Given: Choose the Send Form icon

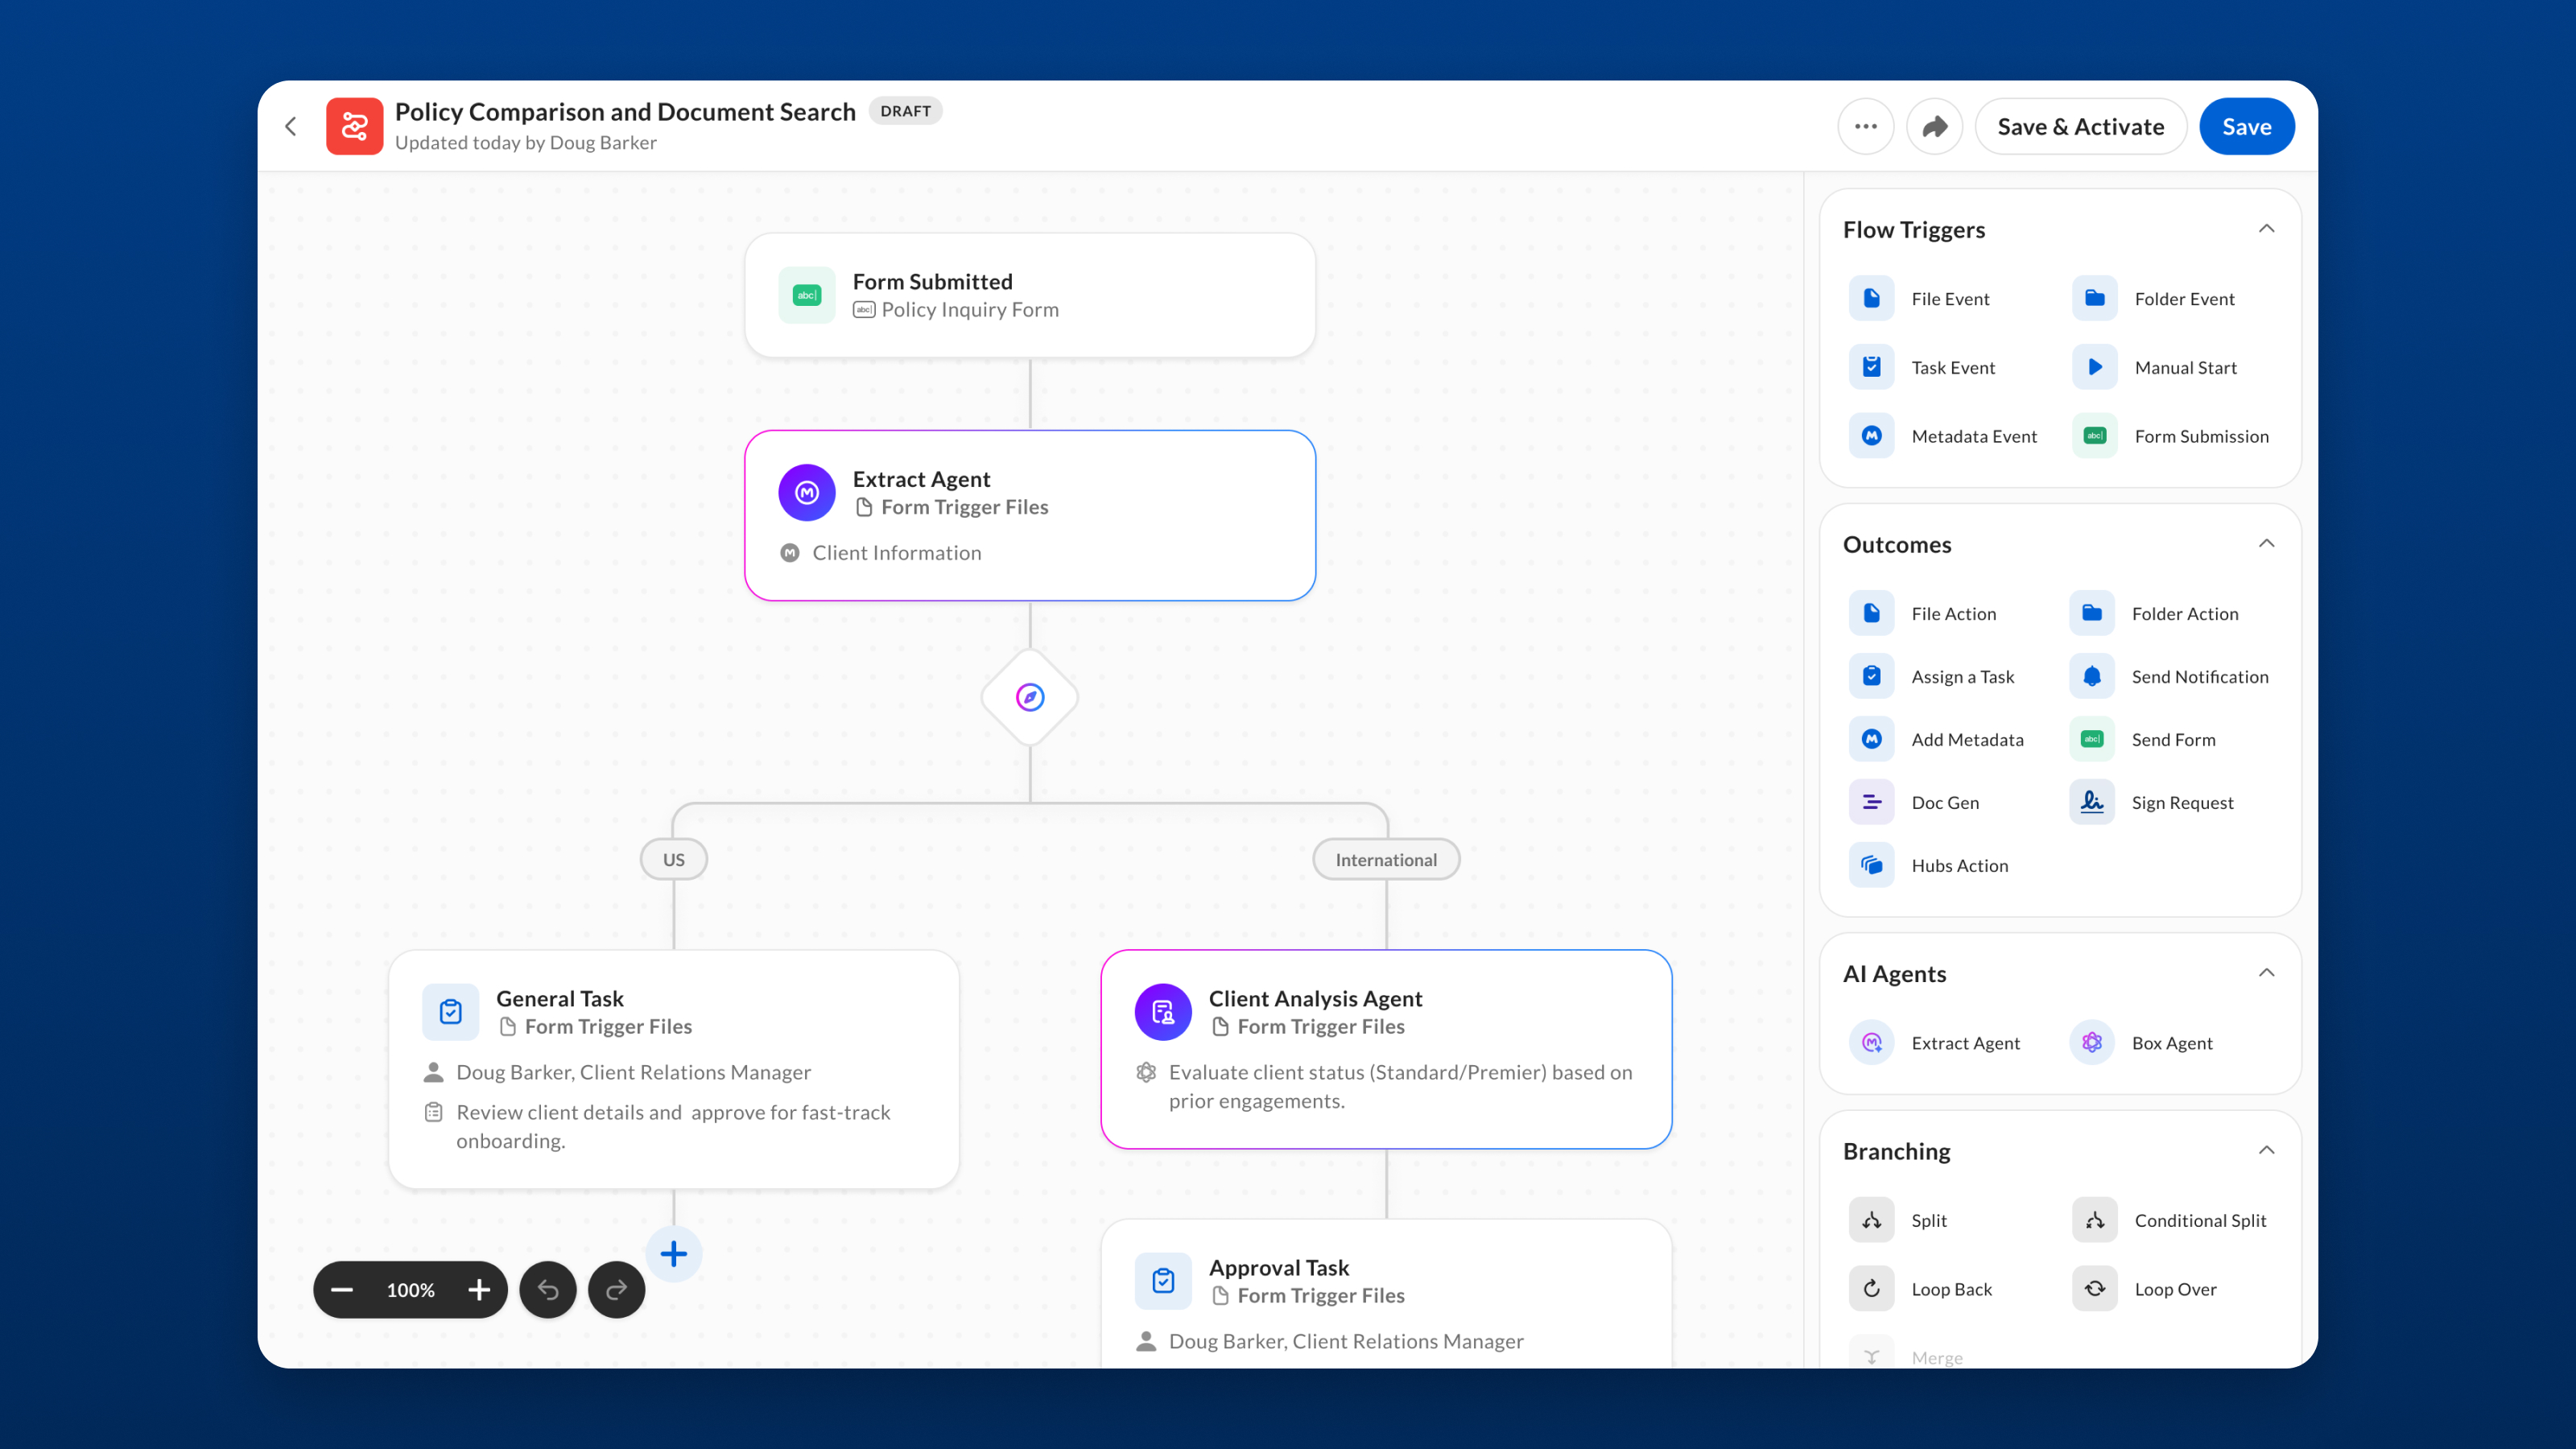Looking at the screenshot, I should [x=2091, y=739].
